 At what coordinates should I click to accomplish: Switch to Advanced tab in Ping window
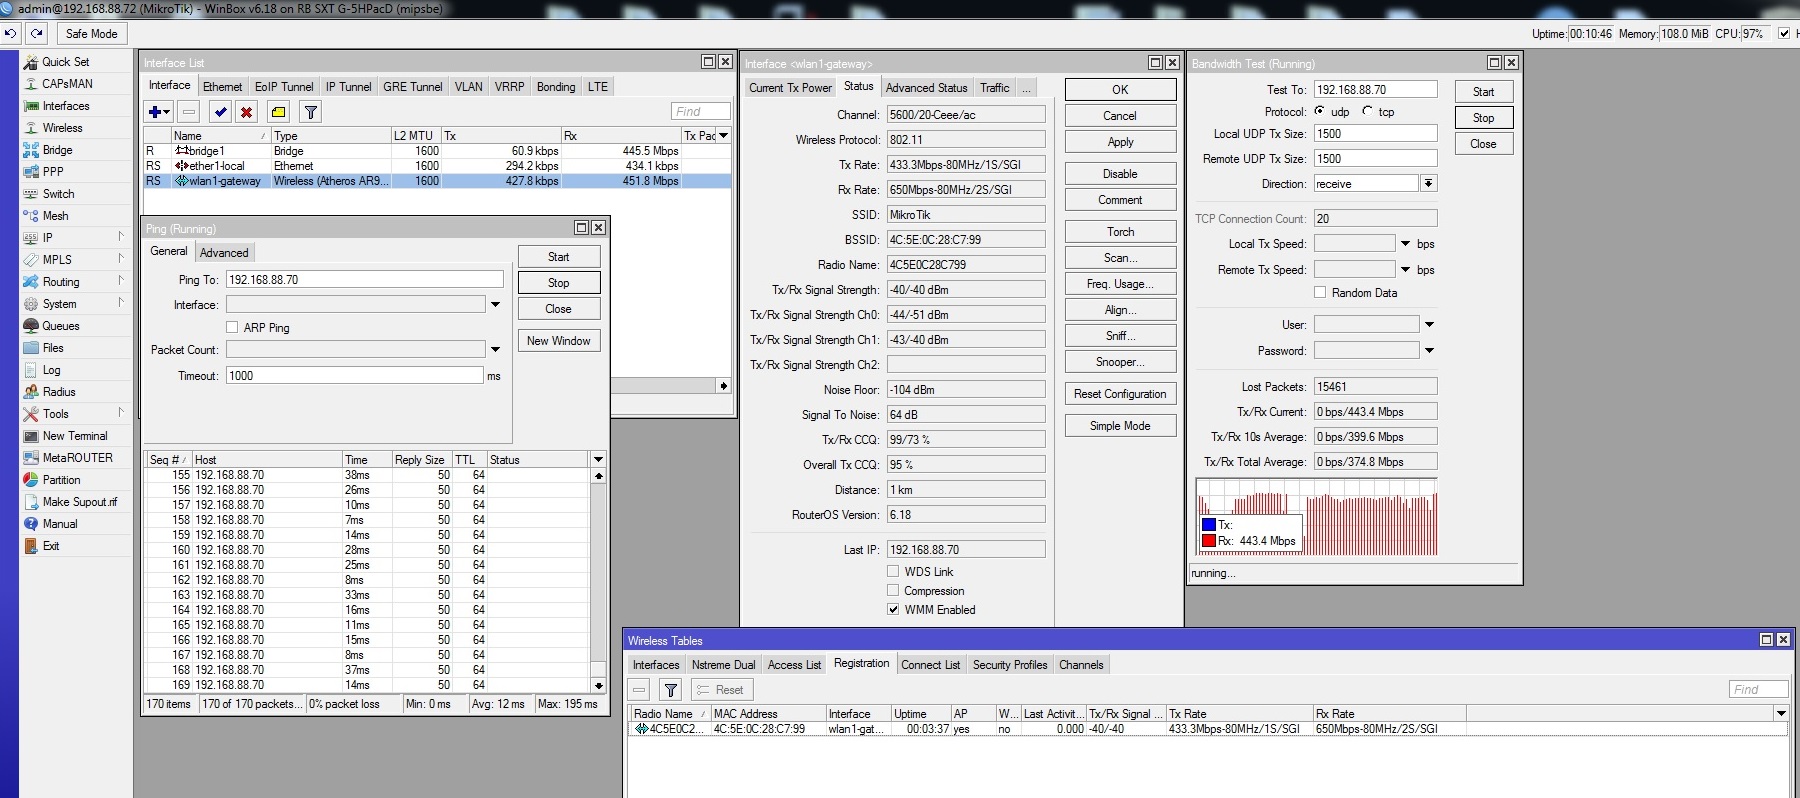(x=224, y=253)
